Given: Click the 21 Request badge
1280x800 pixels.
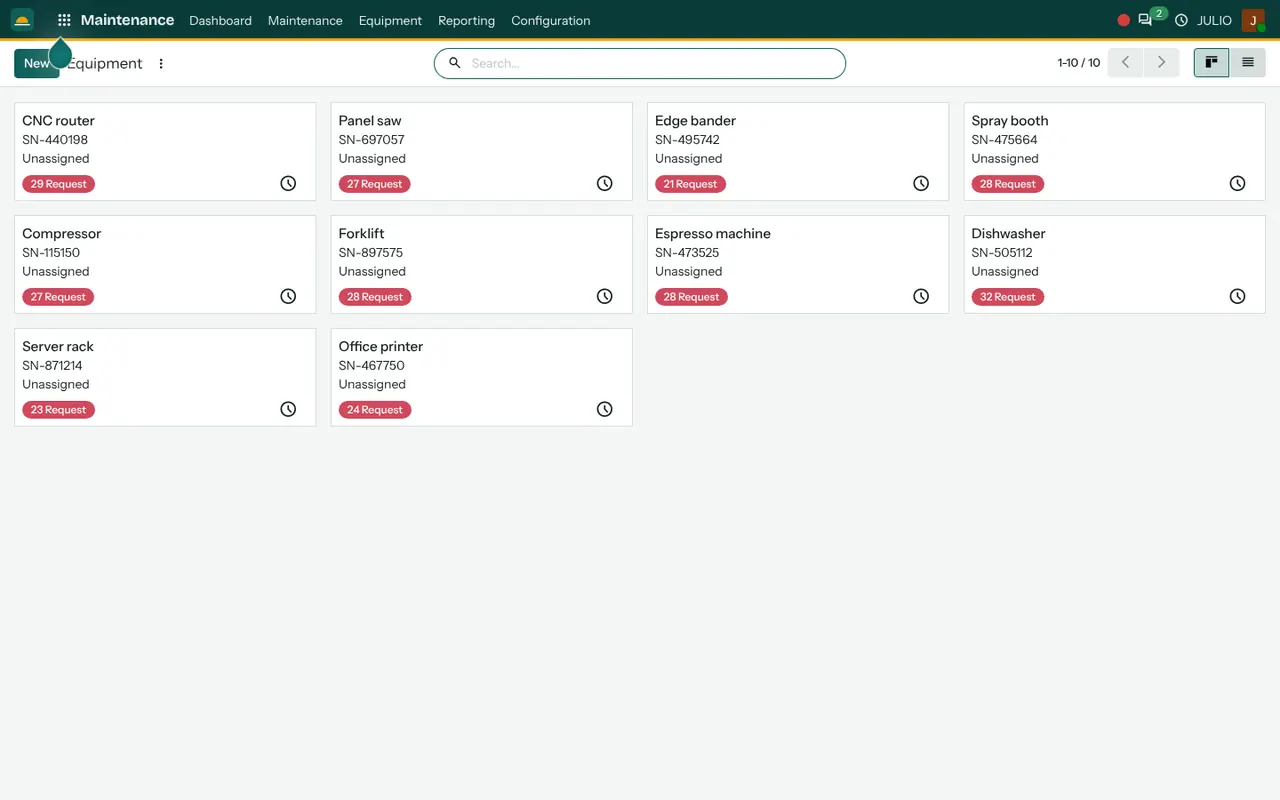Looking at the screenshot, I should click(x=690, y=184).
